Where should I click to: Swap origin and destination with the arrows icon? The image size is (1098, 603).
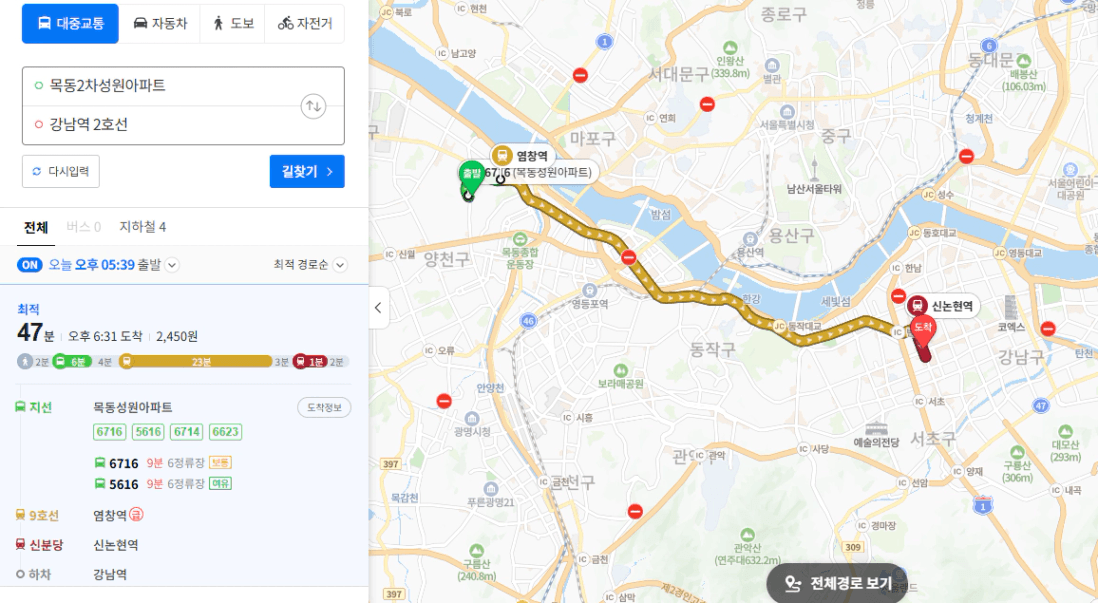tap(313, 106)
